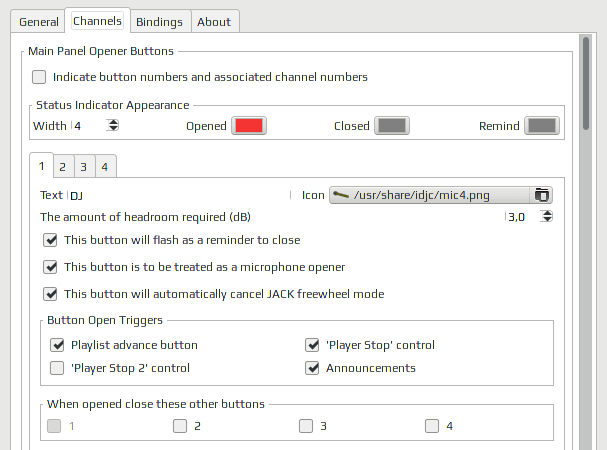Click 'Main Panel Opener Buttons' heading

[101, 51]
